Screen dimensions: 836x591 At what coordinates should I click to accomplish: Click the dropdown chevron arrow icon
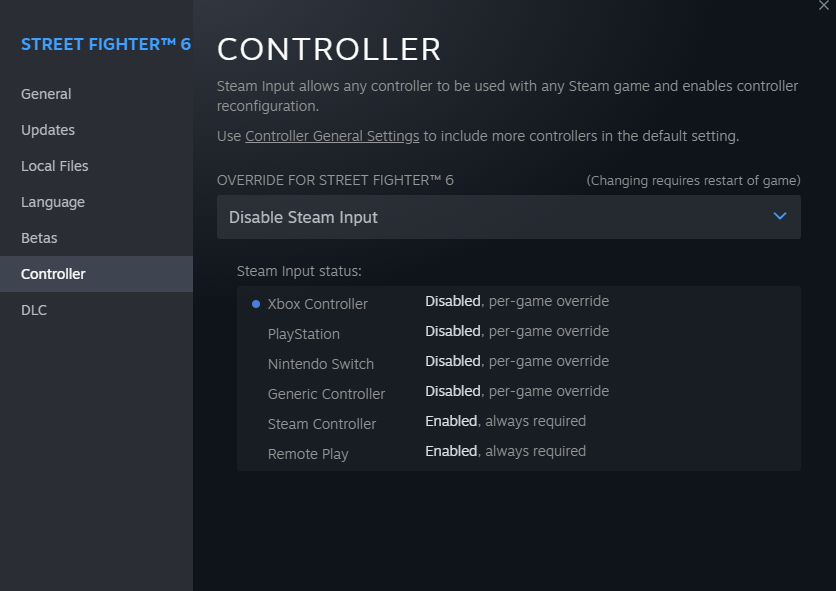click(x=780, y=216)
